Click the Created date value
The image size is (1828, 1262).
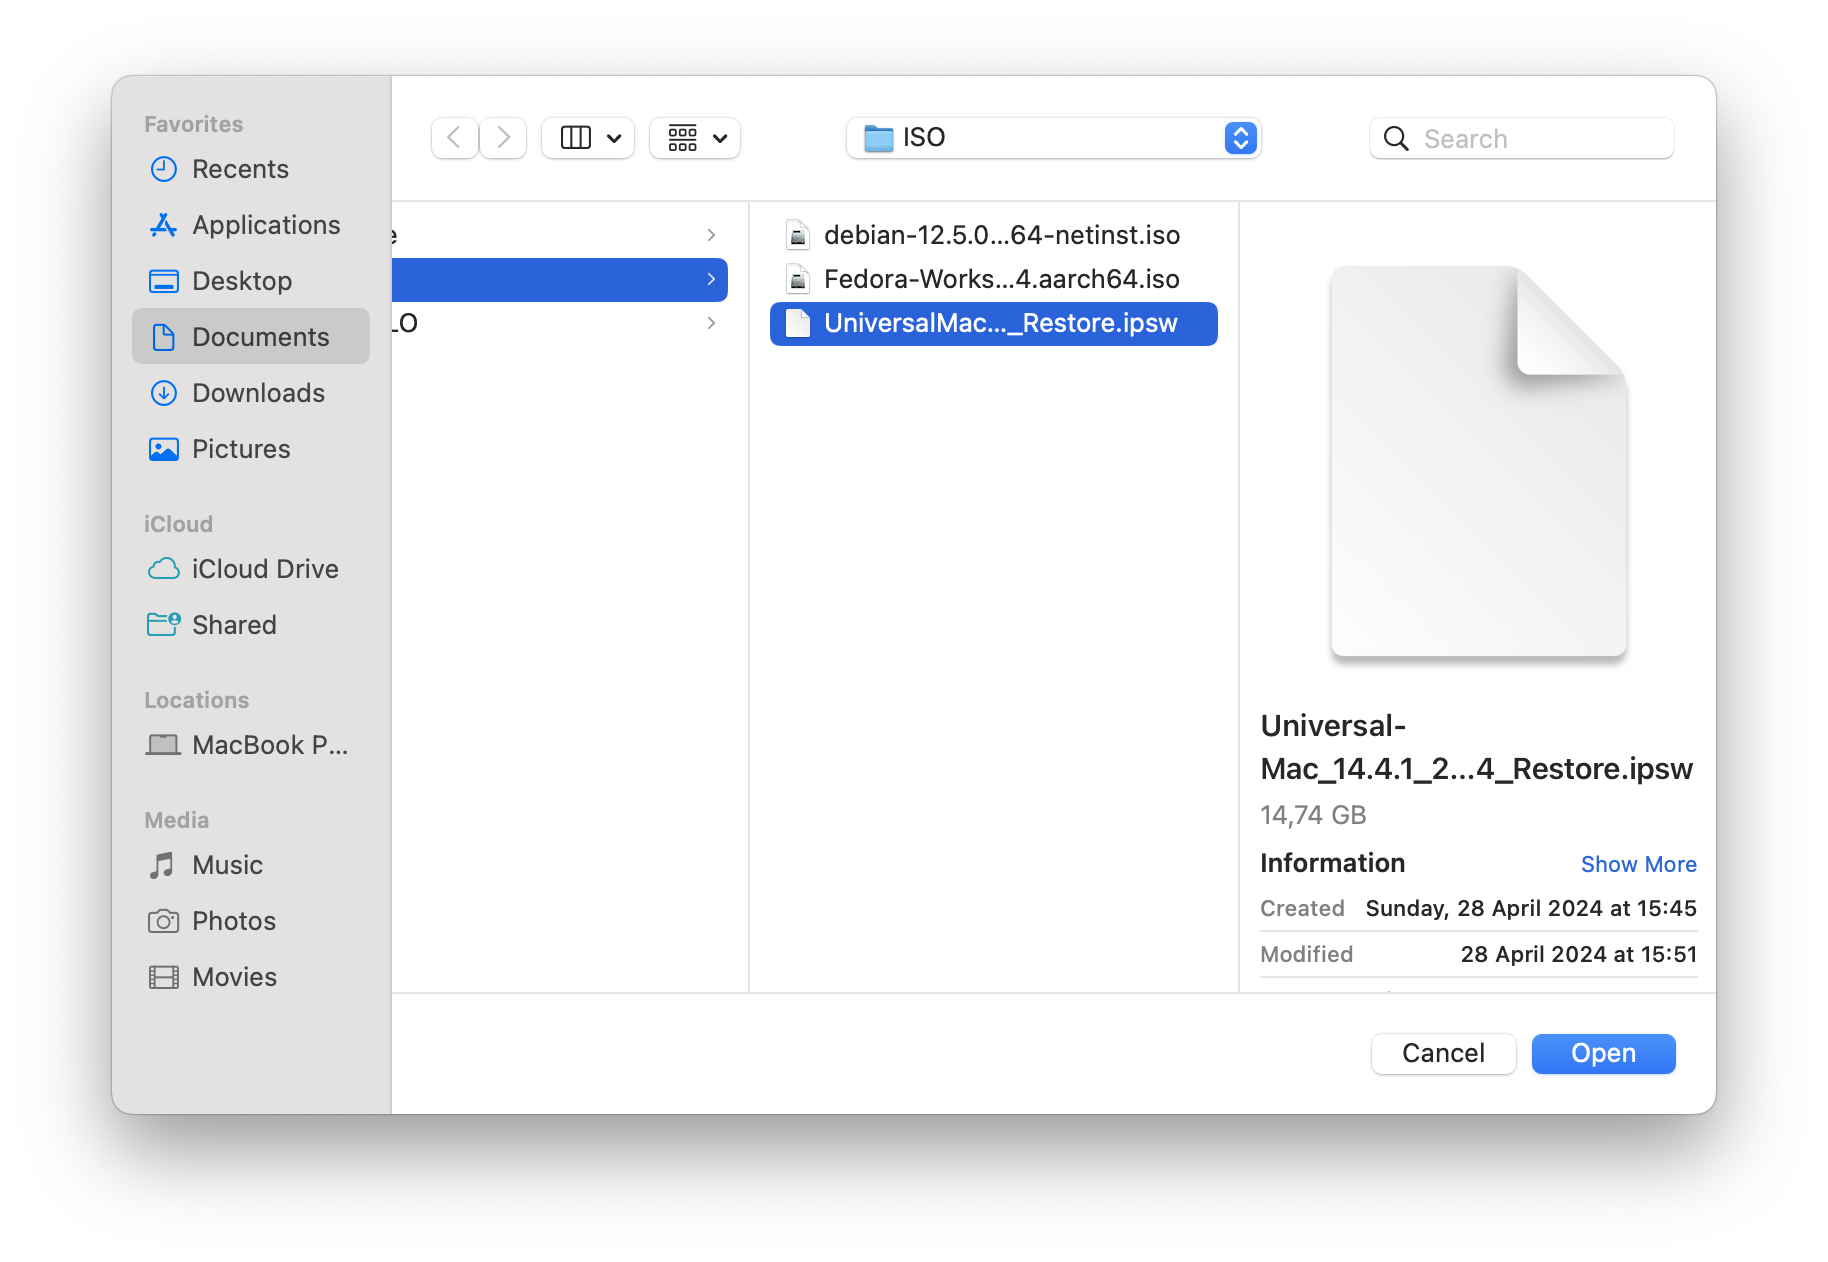pyautogui.click(x=1531, y=908)
